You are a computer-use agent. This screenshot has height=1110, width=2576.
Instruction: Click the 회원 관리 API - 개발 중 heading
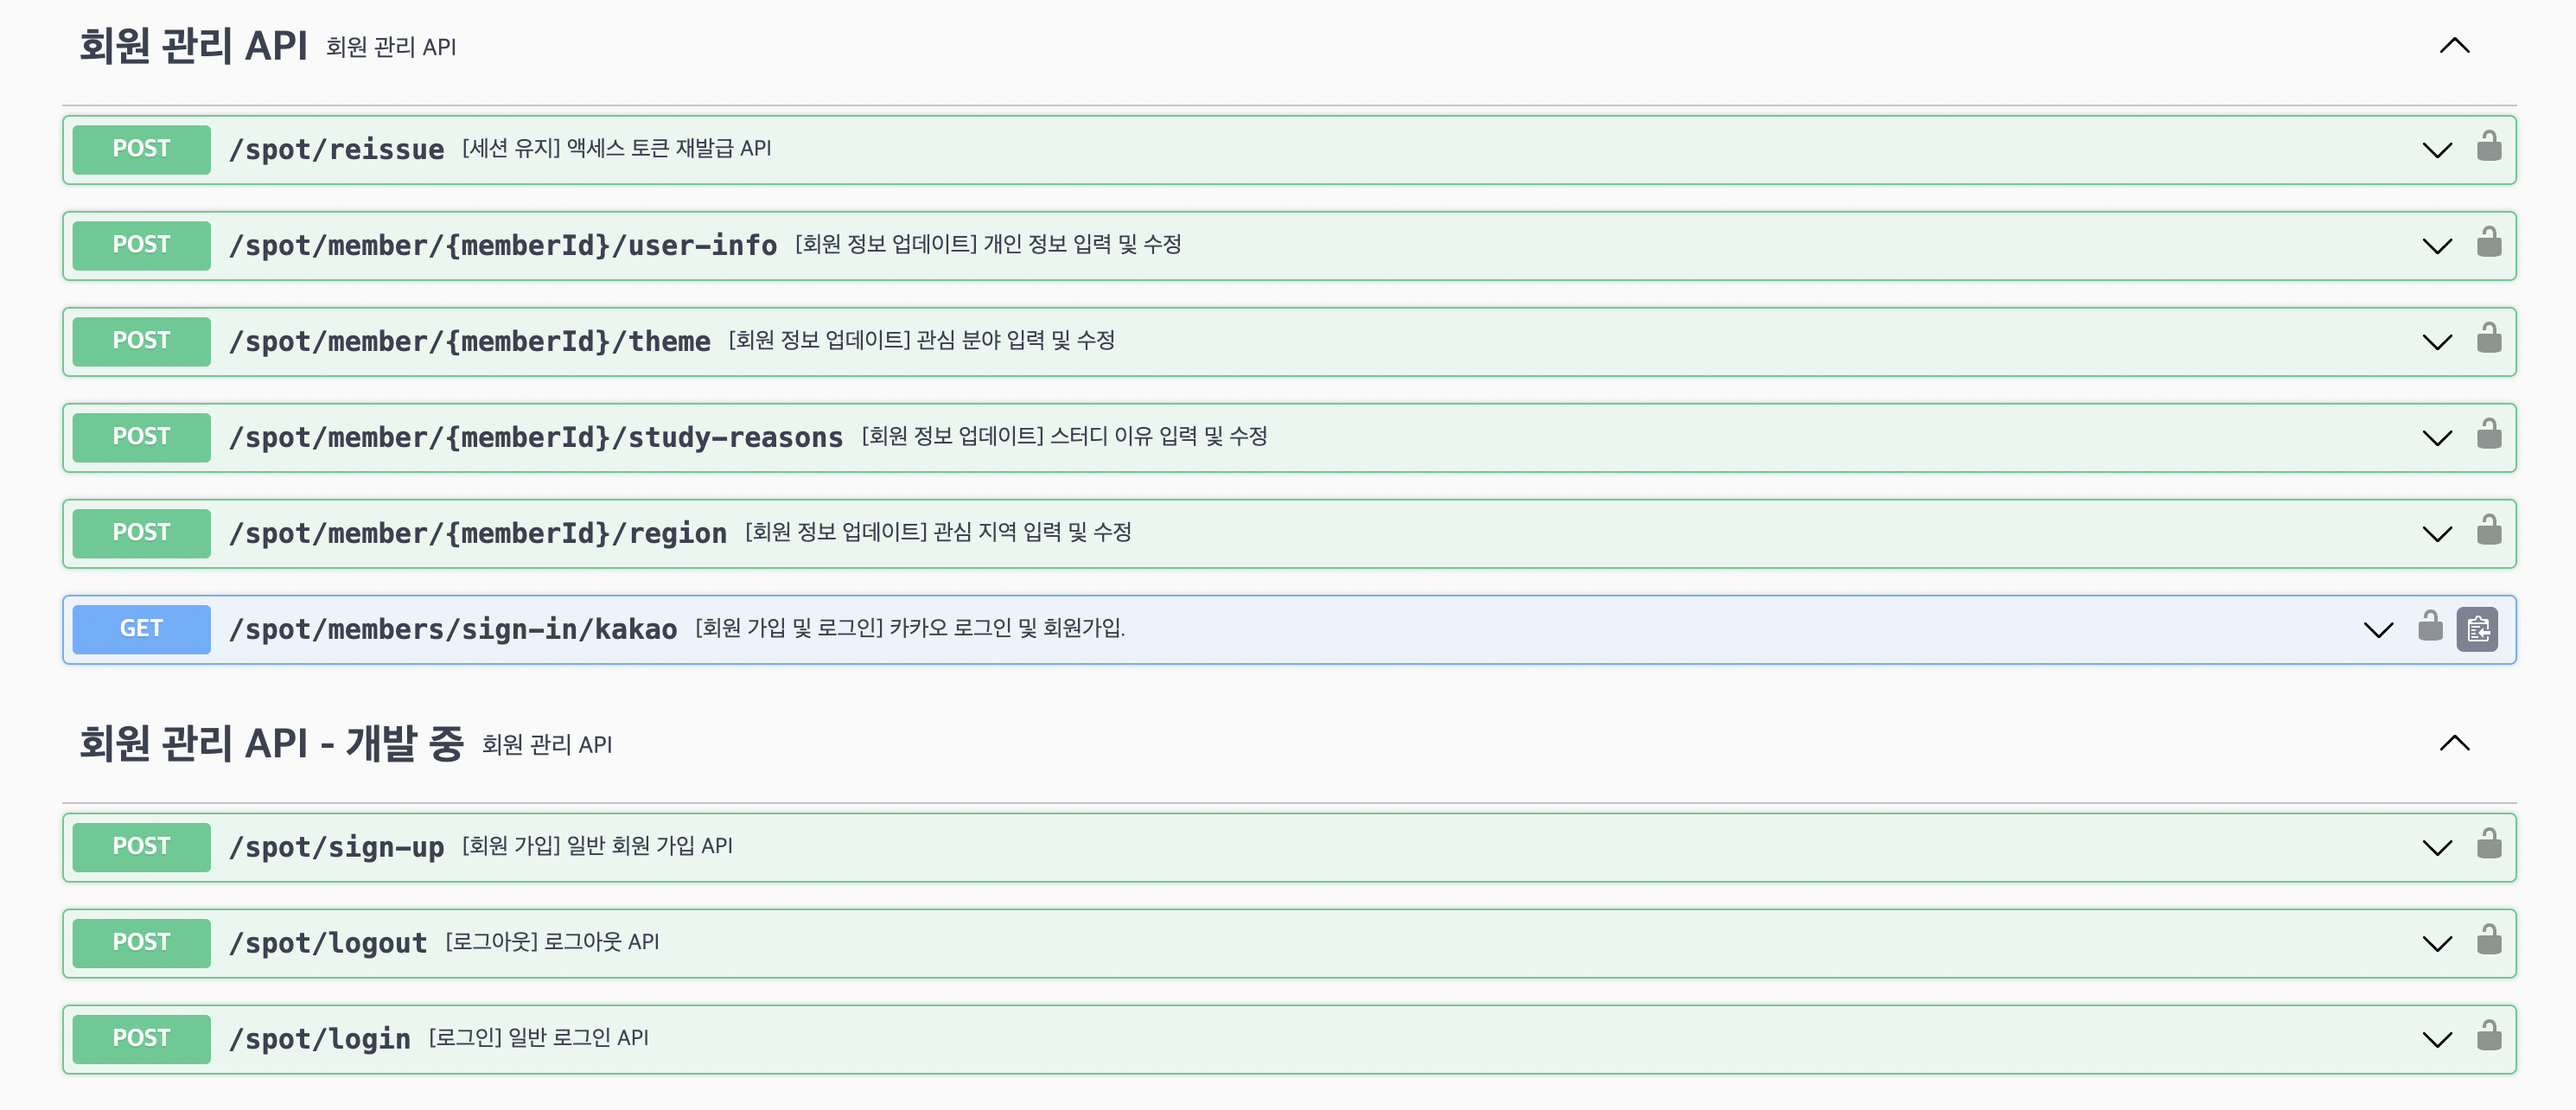(271, 743)
